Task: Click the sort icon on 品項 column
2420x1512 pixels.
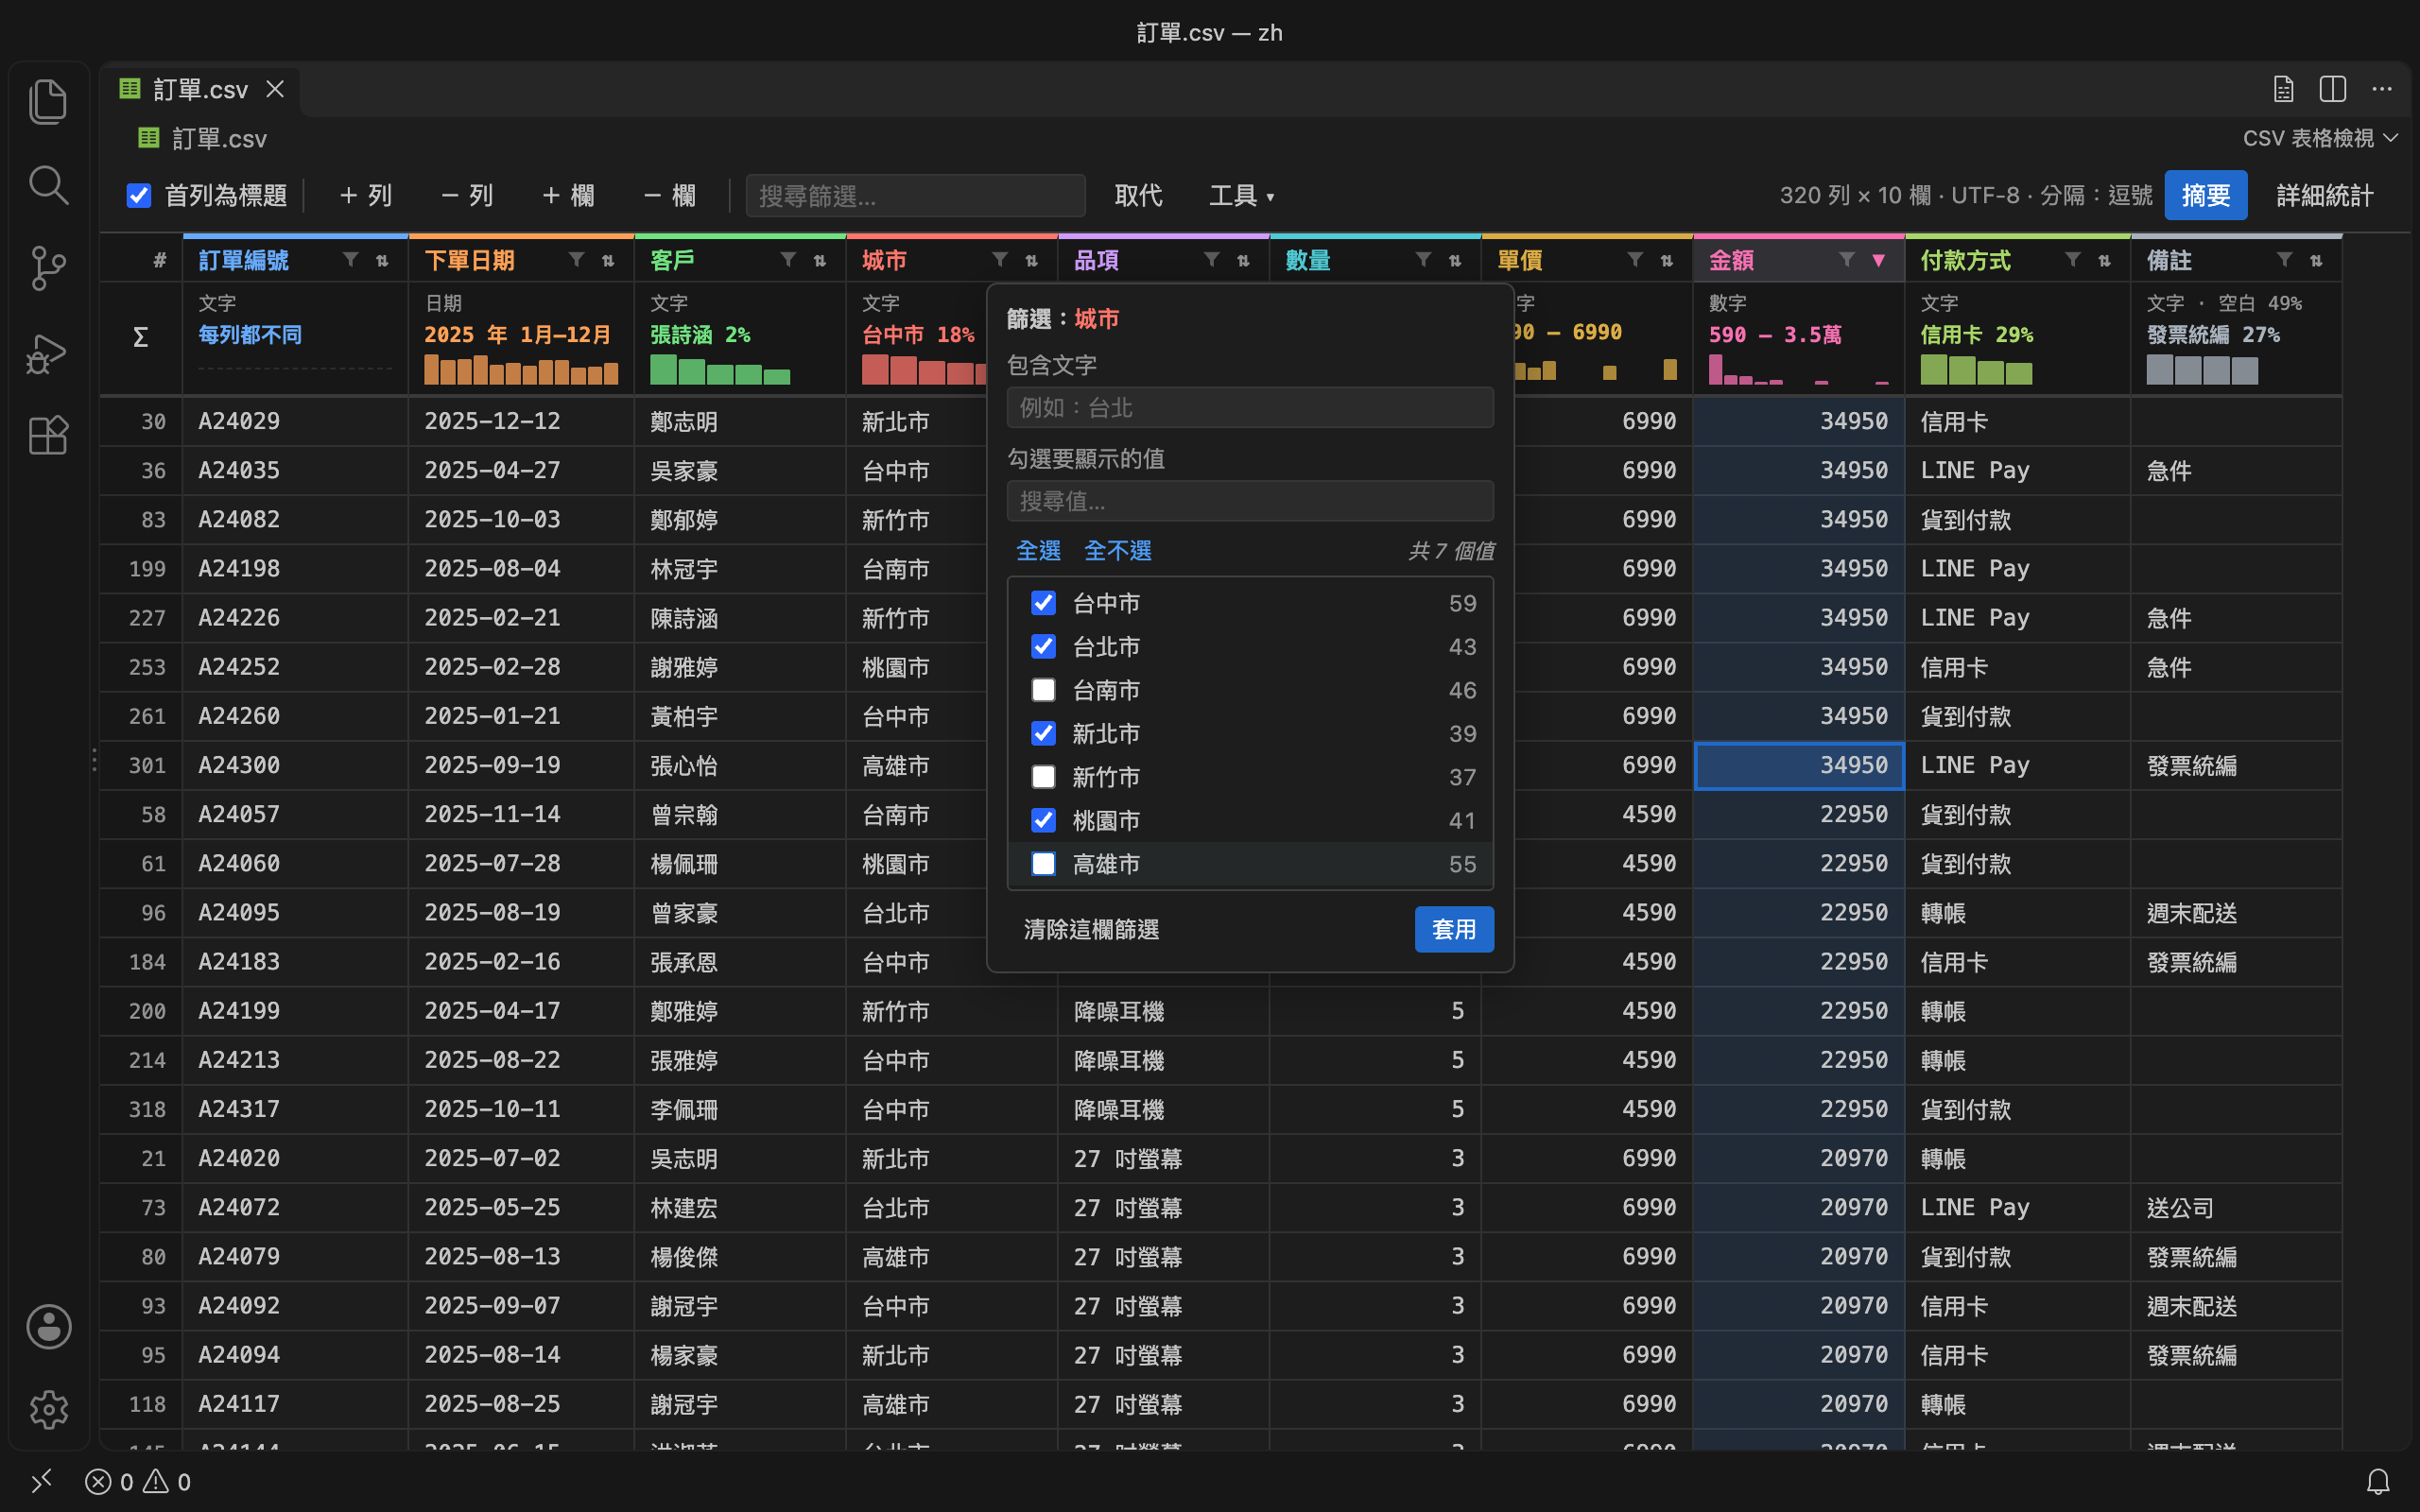Action: (x=1243, y=260)
